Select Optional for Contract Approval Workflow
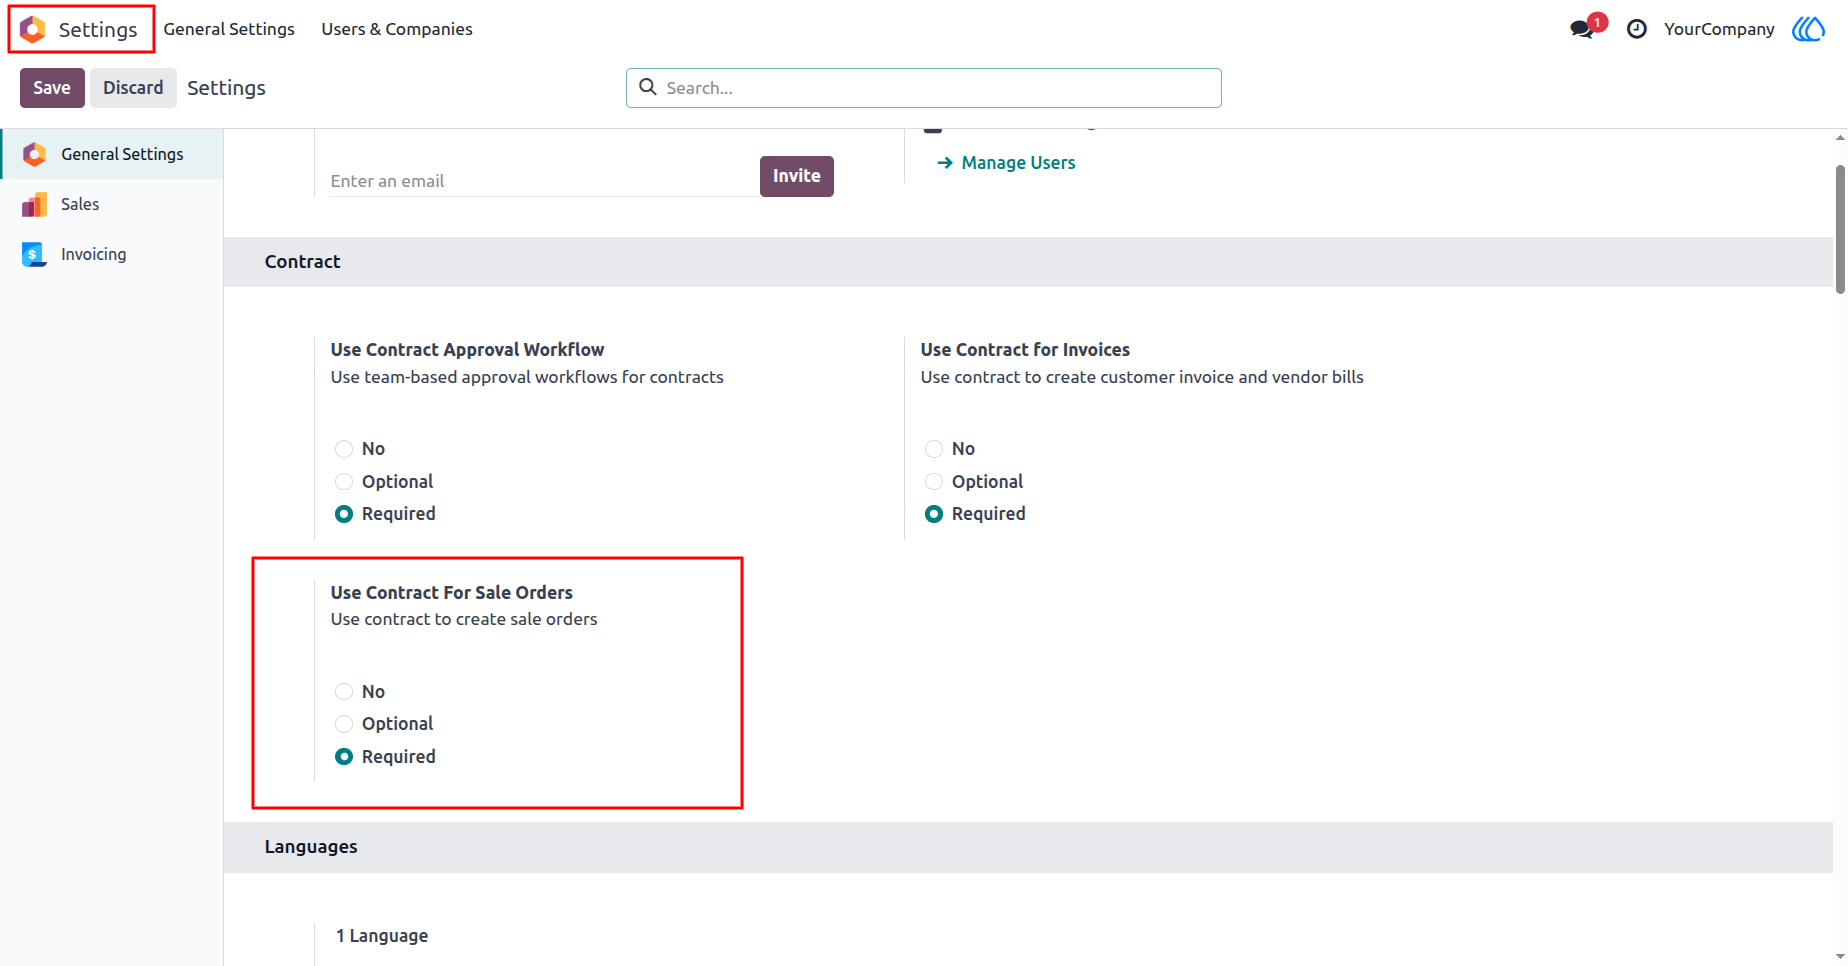The height and width of the screenshot is (966, 1848). click(x=344, y=482)
